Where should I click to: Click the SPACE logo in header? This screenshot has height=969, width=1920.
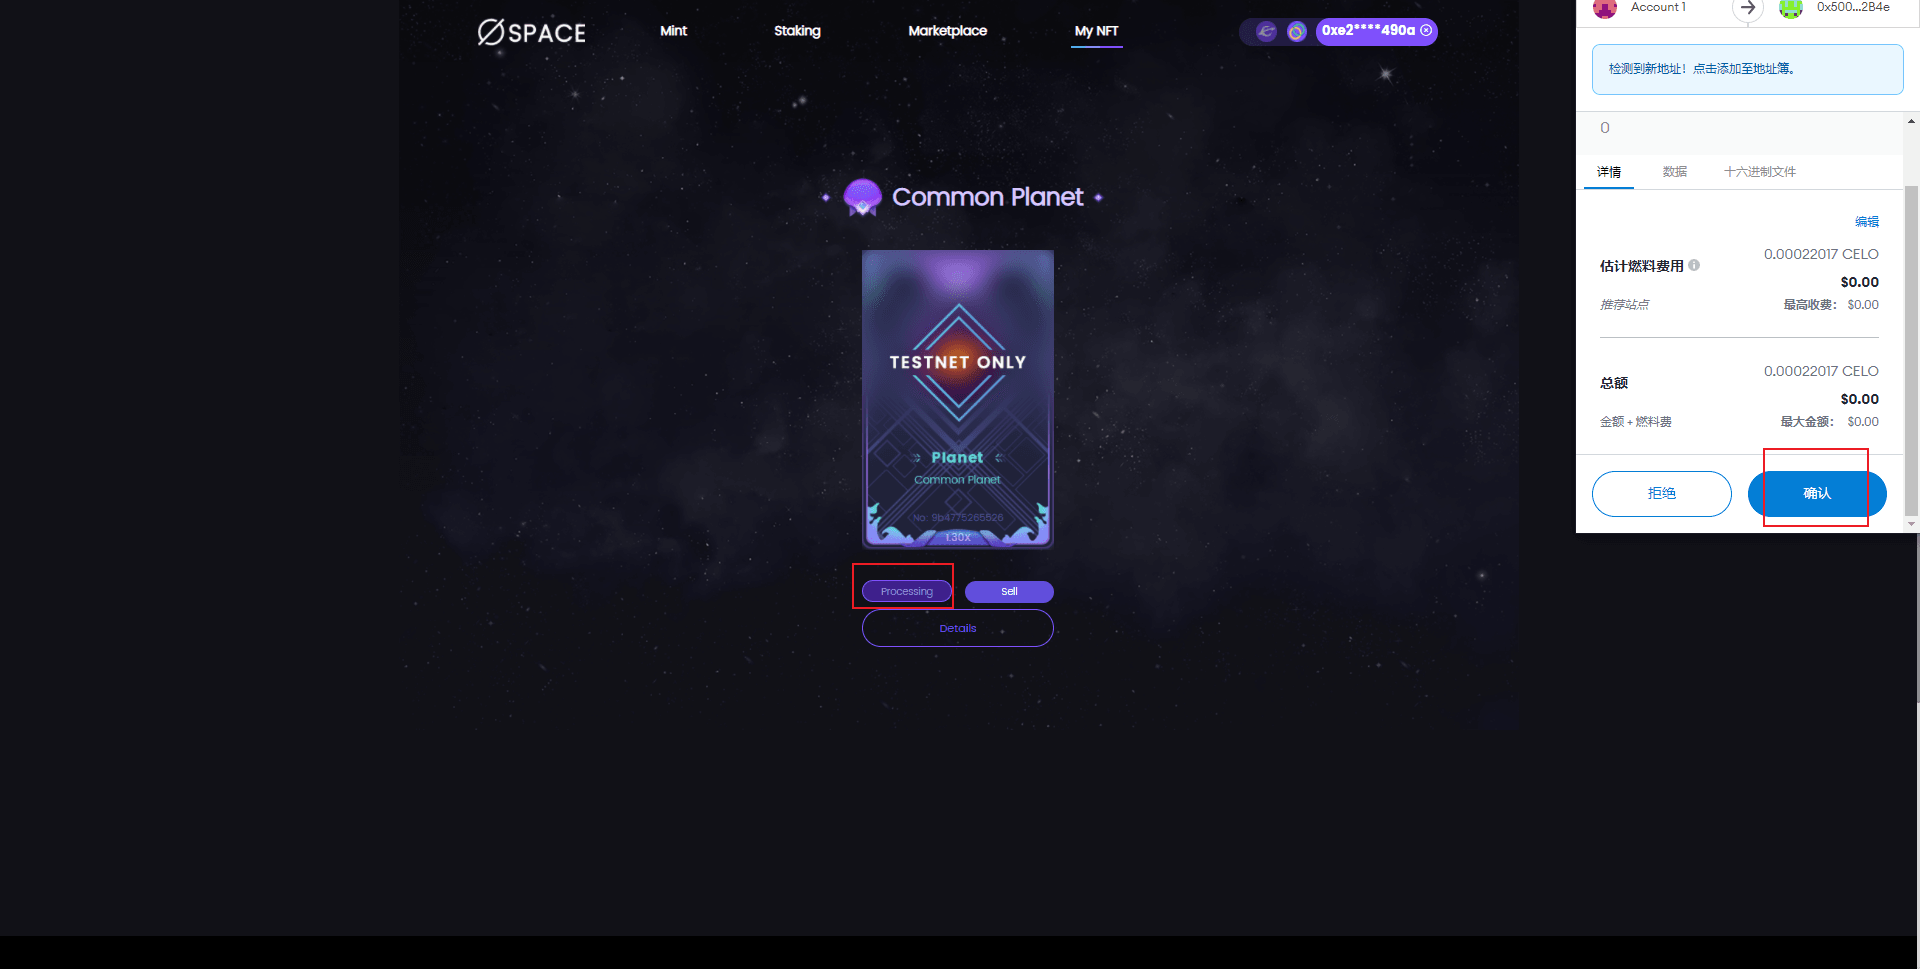tap(531, 32)
